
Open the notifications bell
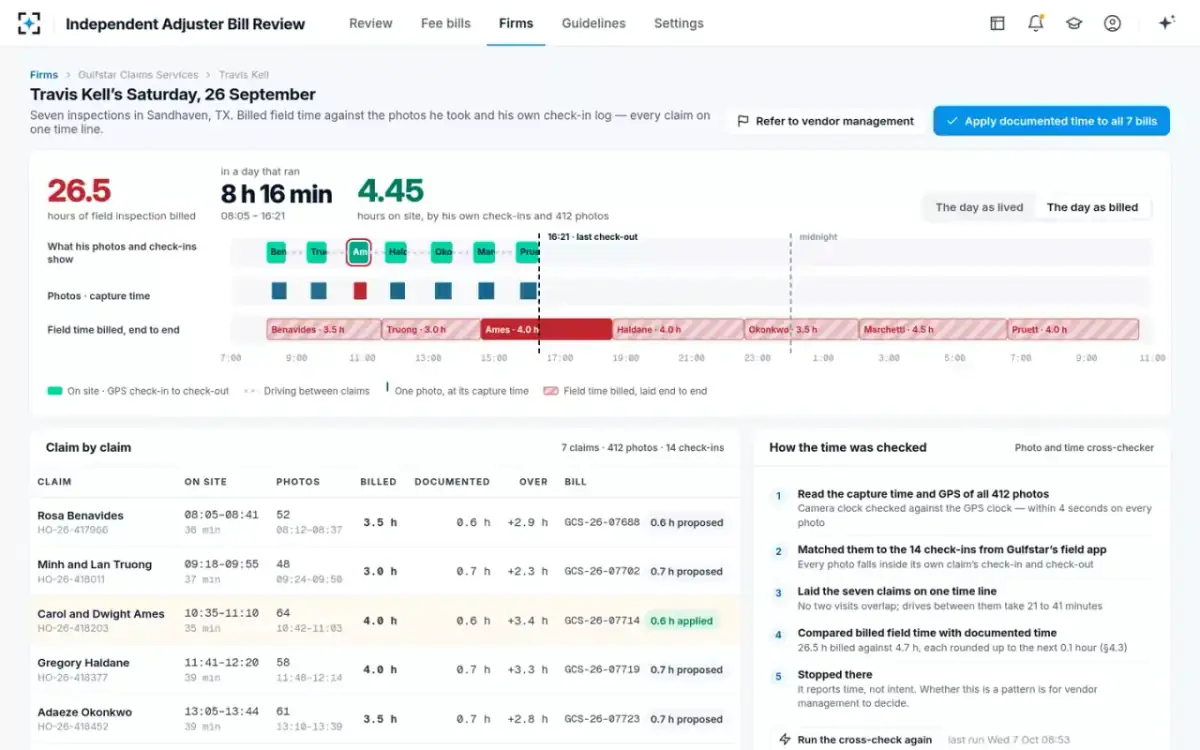click(x=1036, y=23)
